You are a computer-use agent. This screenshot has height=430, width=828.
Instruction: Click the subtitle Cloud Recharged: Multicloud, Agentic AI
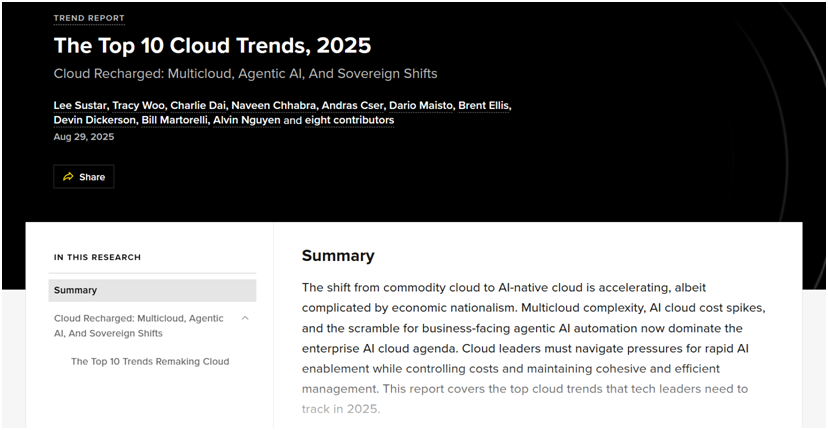pos(245,73)
